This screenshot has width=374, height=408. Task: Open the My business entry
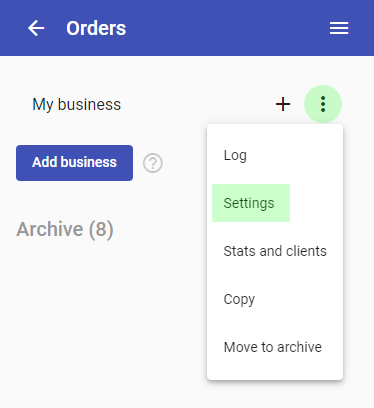76,104
